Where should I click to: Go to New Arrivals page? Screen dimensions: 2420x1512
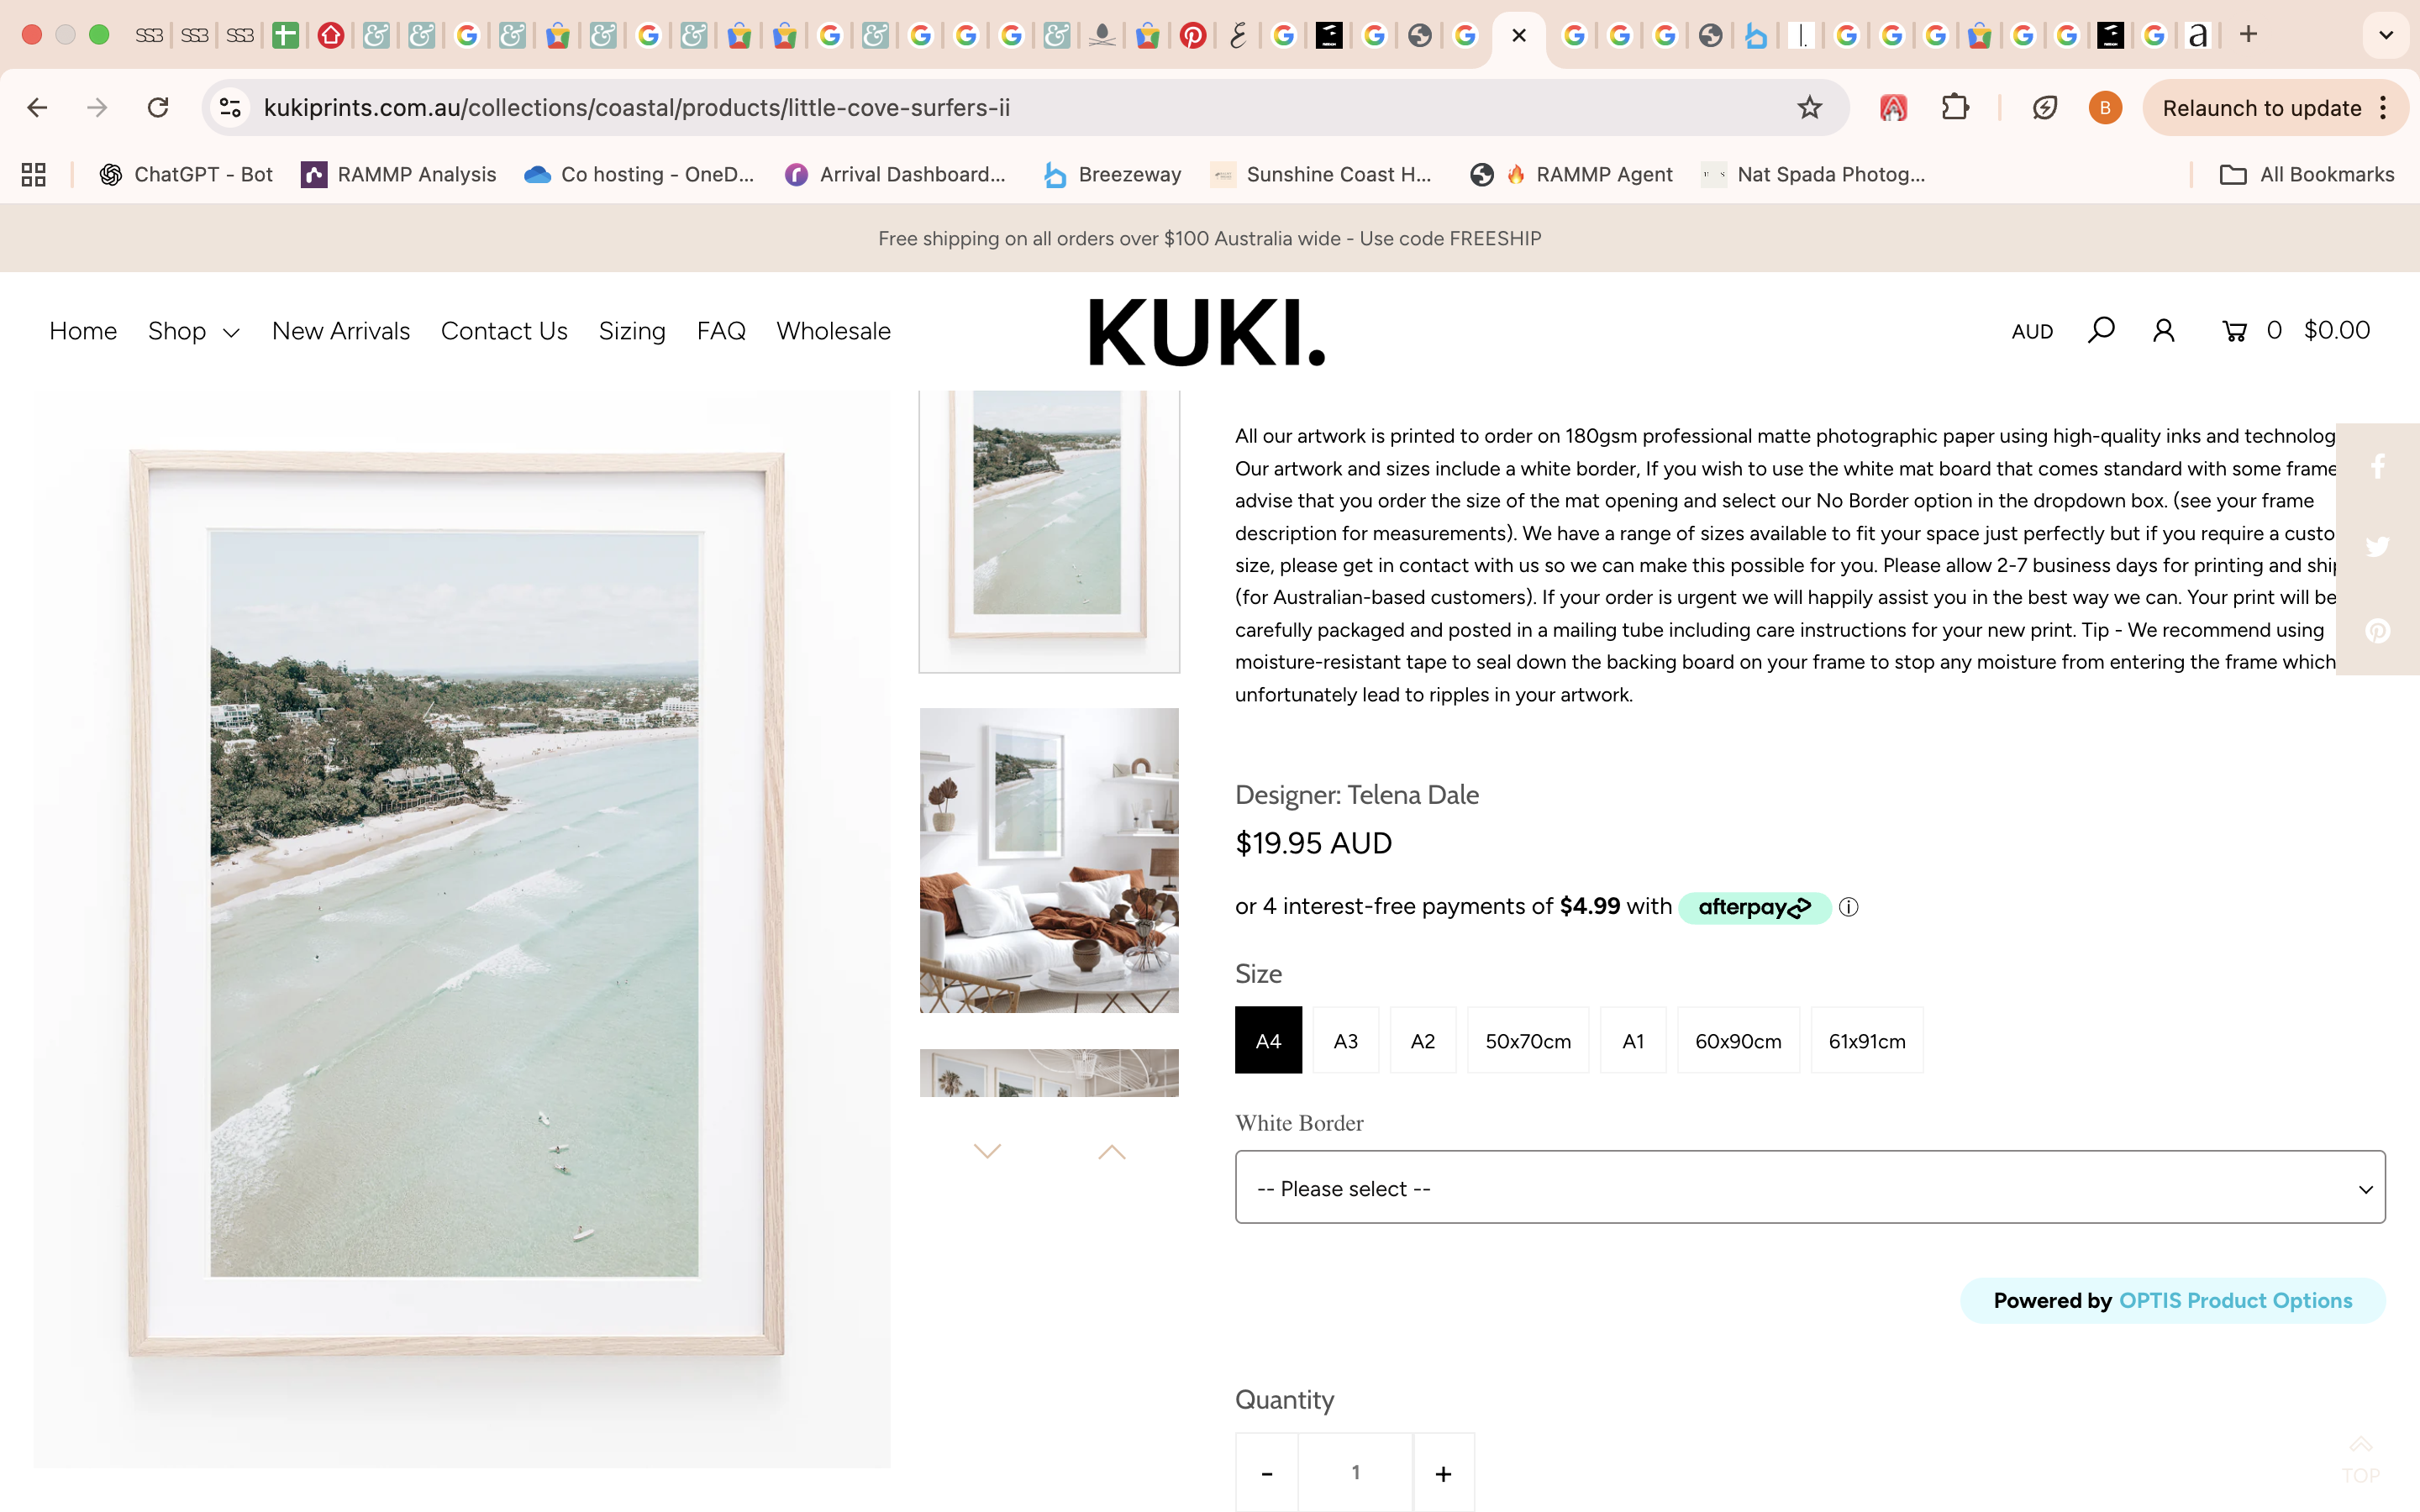pos(340,331)
